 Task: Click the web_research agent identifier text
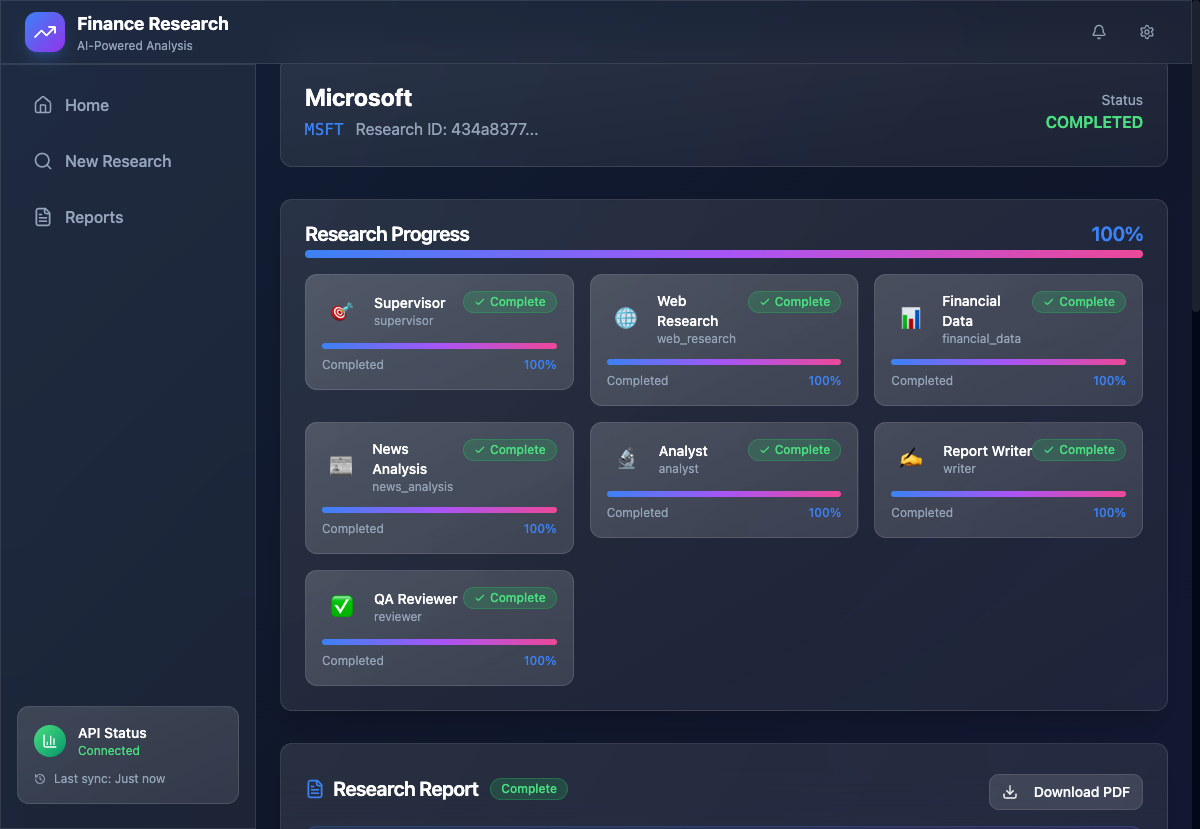click(x=696, y=339)
